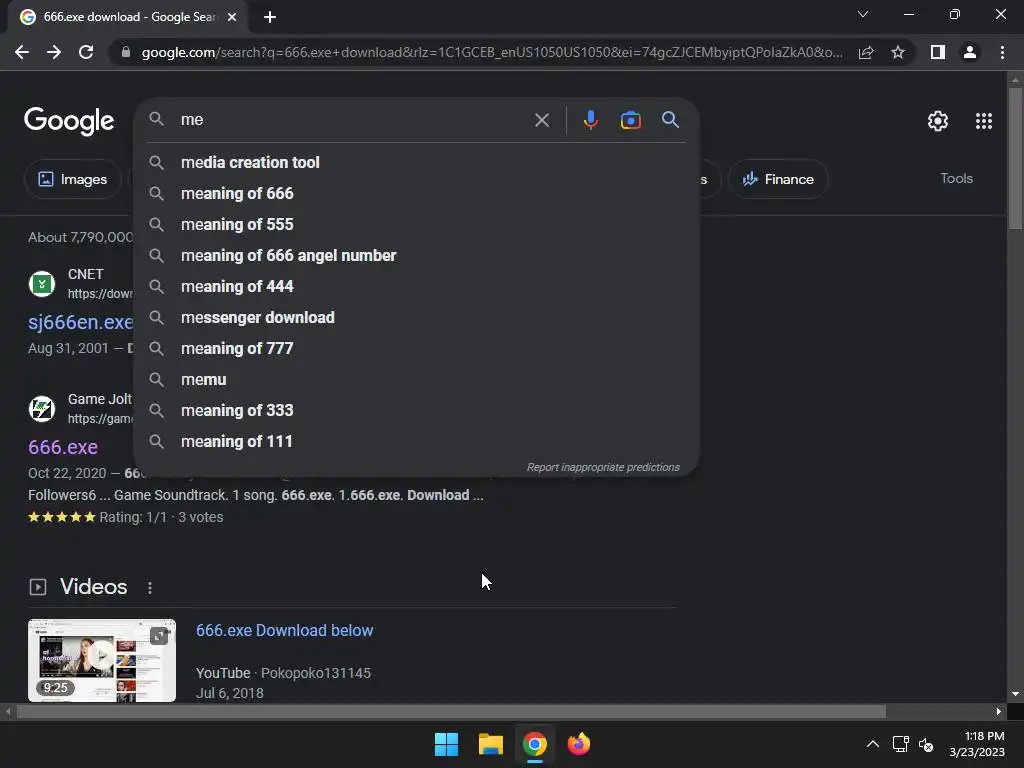Screen dimensions: 1024x768
Task: Open the Windows Start menu
Action: [x=447, y=744]
